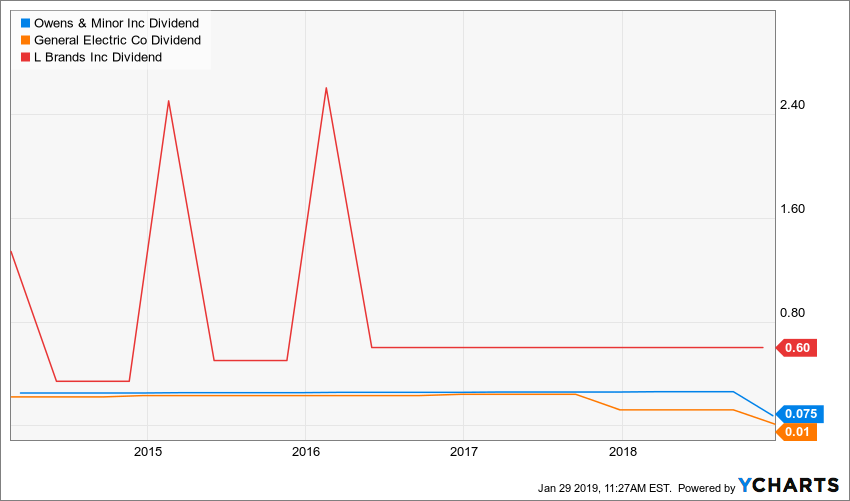850x501 pixels.
Task: Click the 0.80 y-axis label
Action: pyautogui.click(x=791, y=313)
